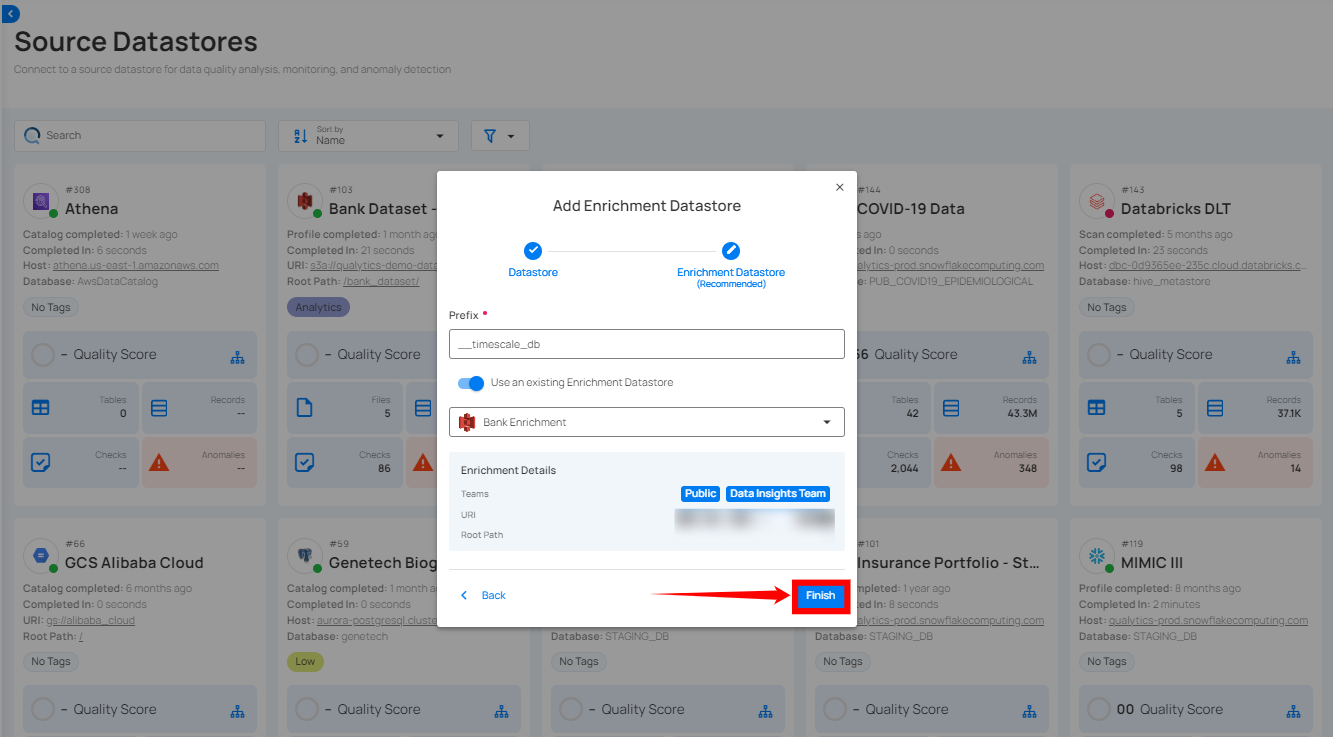Click the Source Datastores heading
The image size is (1333, 737).
[136, 42]
